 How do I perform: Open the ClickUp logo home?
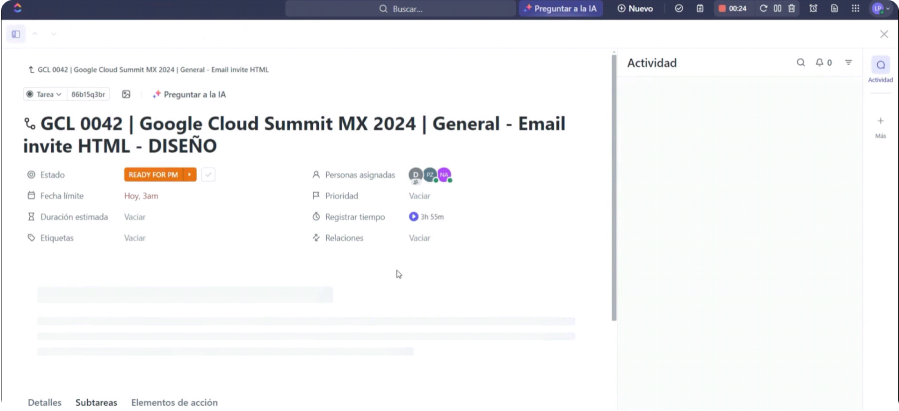pos(17,8)
